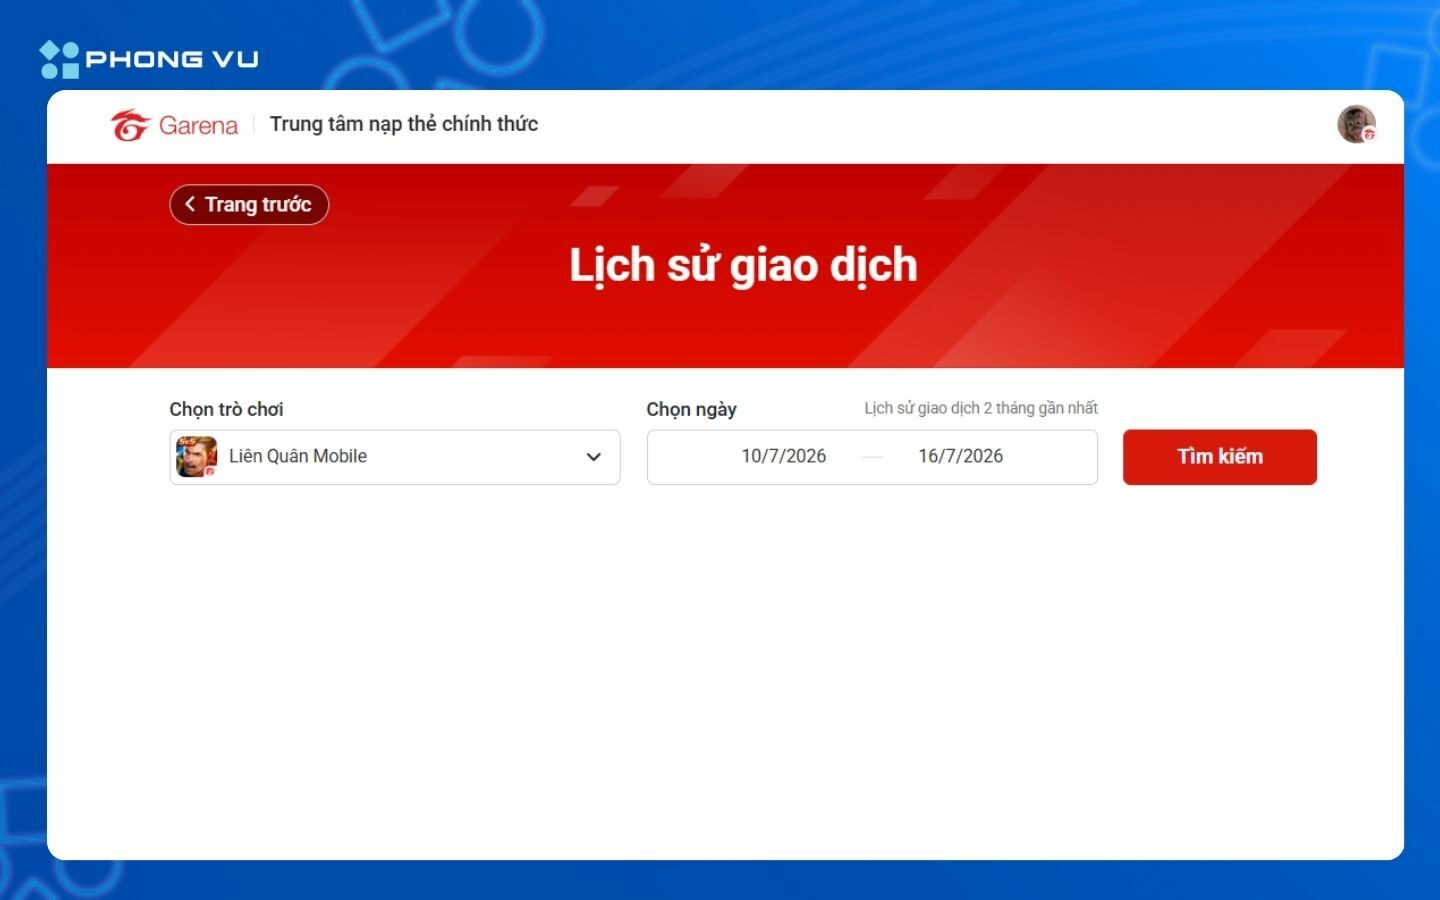The width and height of the screenshot is (1440, 900).
Task: Click Lịch sử giao dịch 2 tháng gần nhất note
Action: tap(981, 408)
